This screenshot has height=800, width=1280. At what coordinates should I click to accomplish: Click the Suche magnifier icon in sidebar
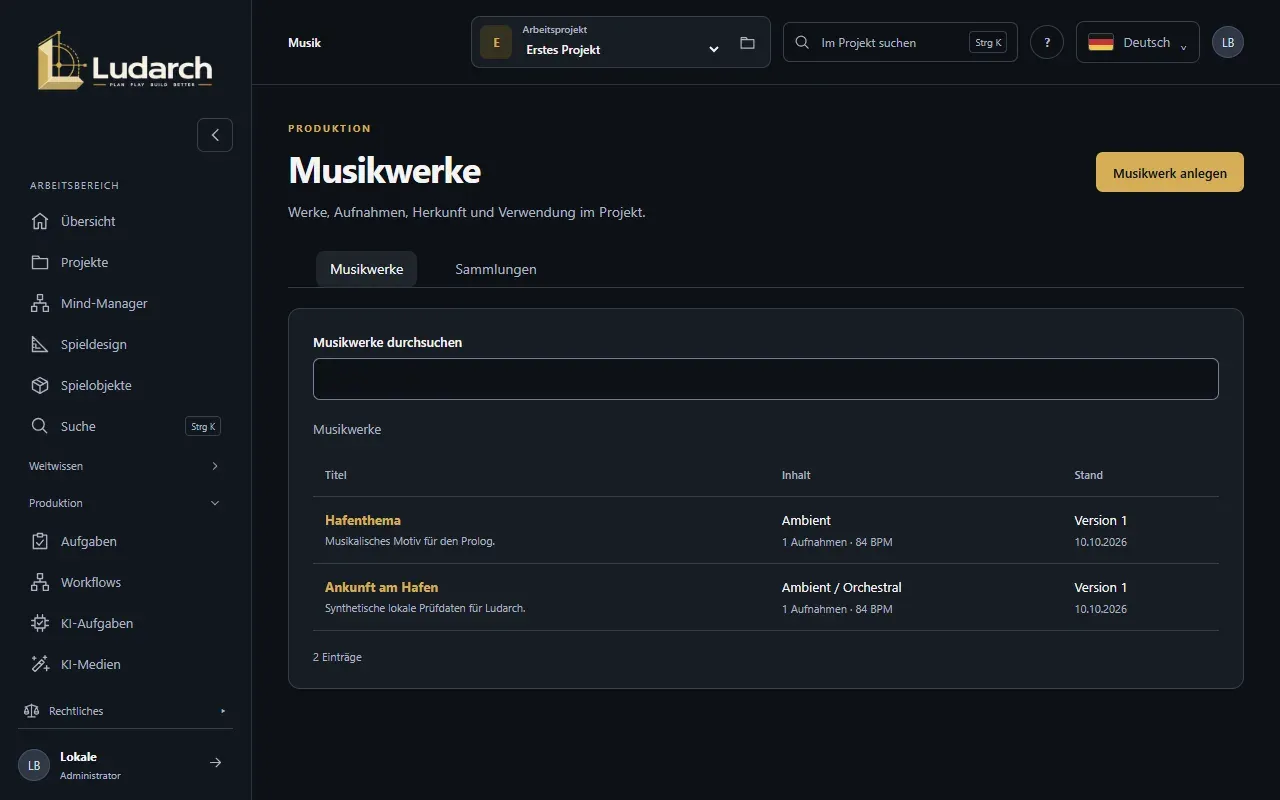[40, 426]
